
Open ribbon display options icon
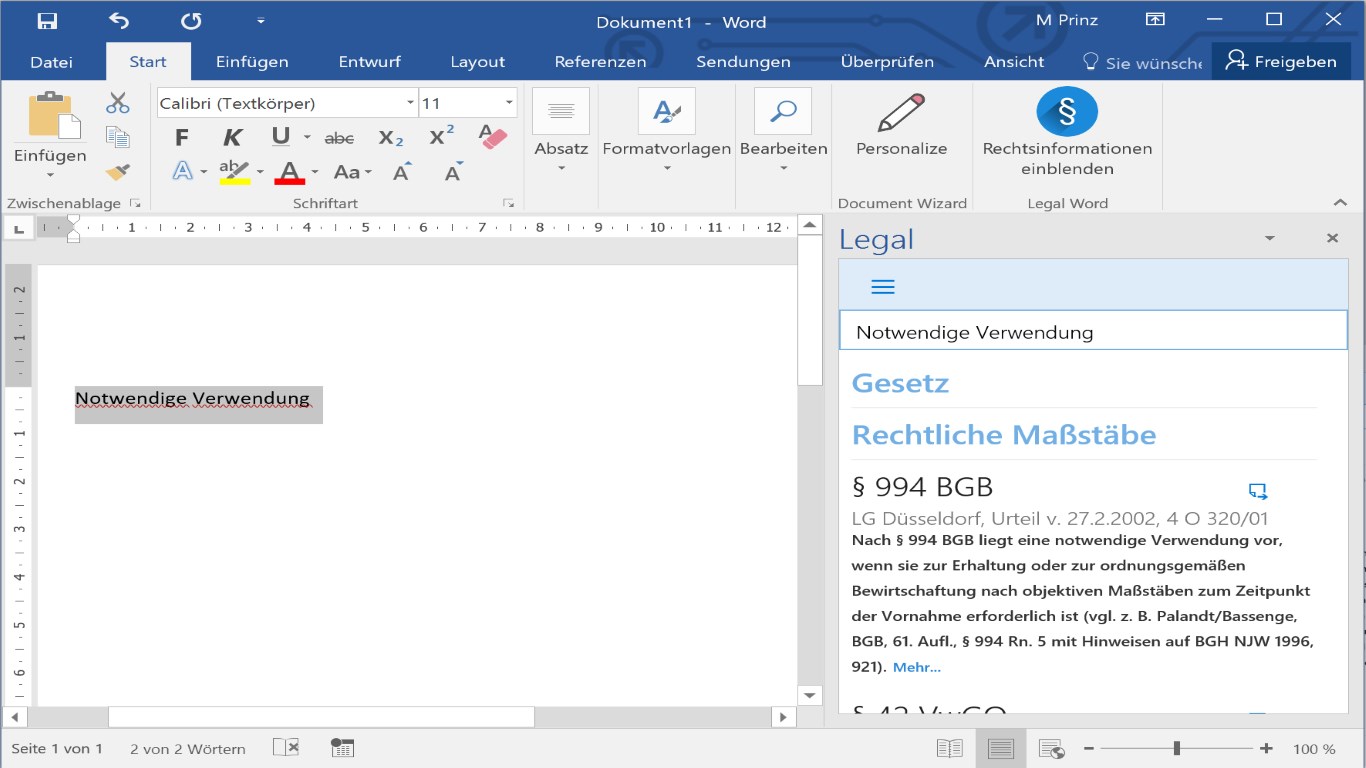(1155, 20)
